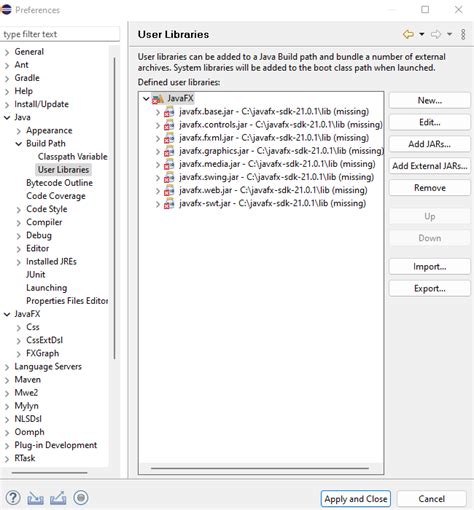
Task: Click the javafx.base.jar missing icon
Action: click(169, 112)
